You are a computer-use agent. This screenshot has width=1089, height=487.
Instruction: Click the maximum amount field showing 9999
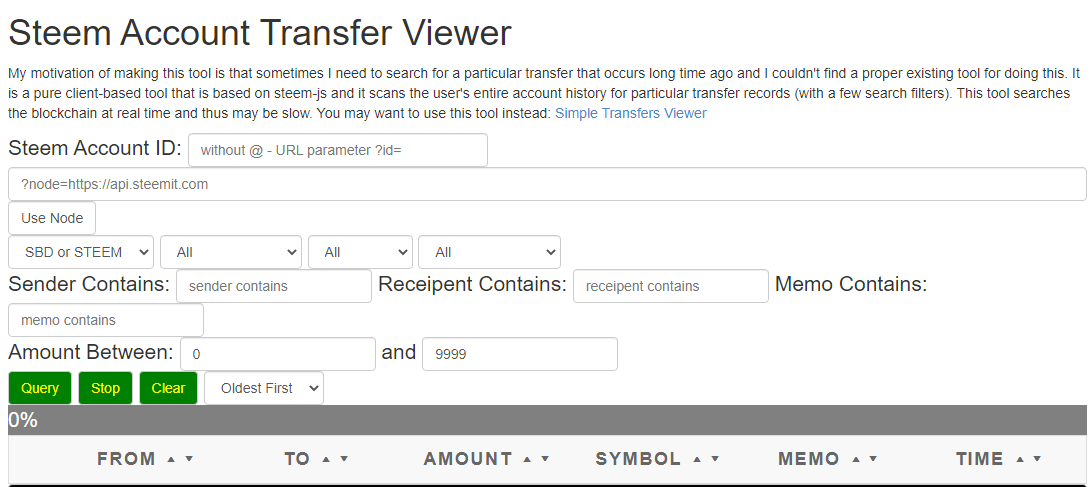[519, 354]
